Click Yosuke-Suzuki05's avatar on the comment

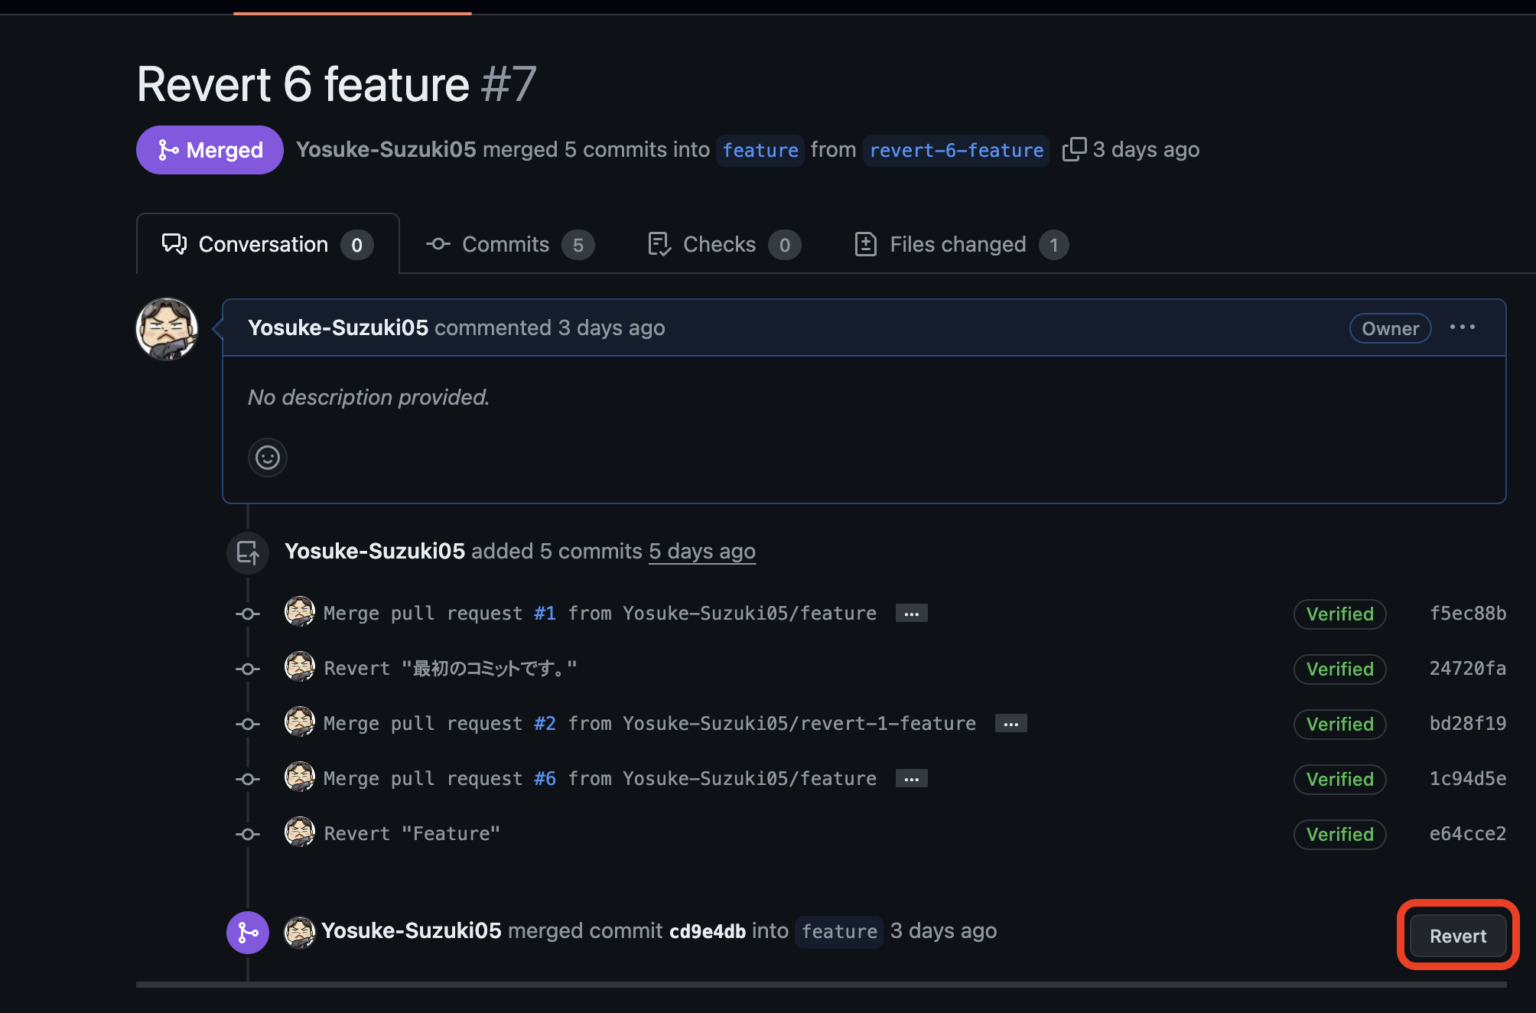(167, 328)
